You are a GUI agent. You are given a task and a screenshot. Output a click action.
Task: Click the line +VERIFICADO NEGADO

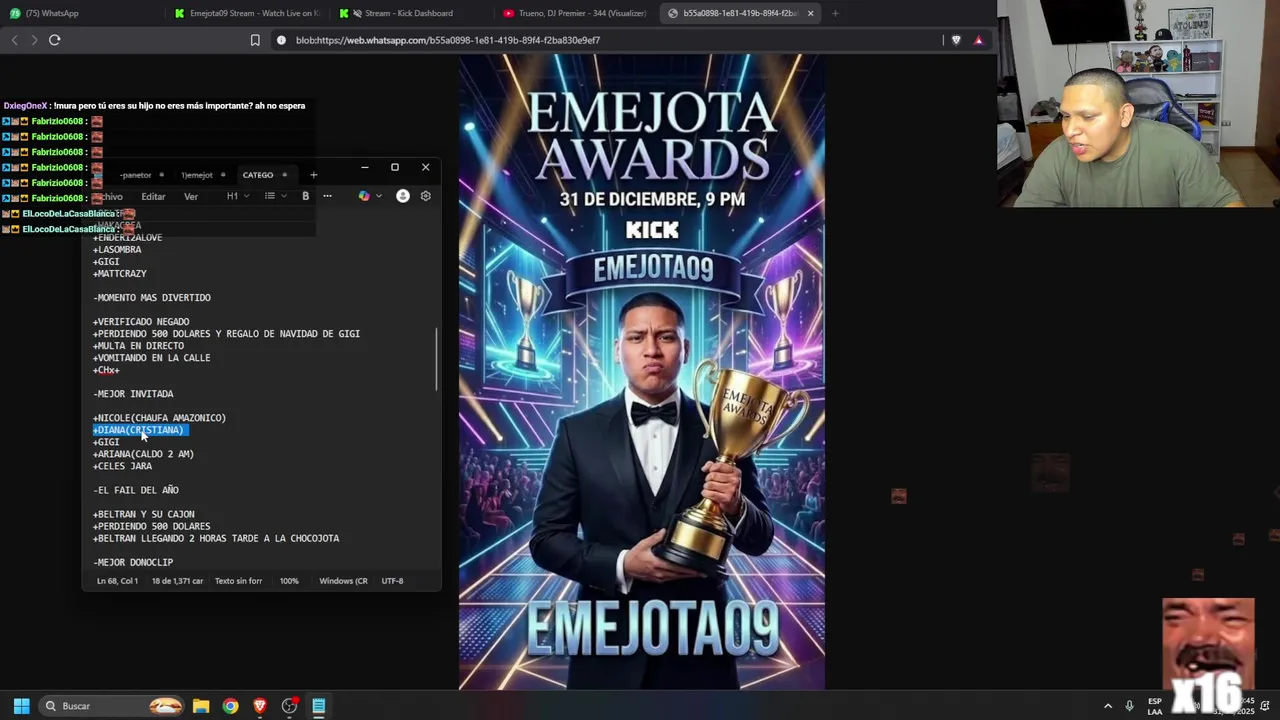[x=141, y=322]
